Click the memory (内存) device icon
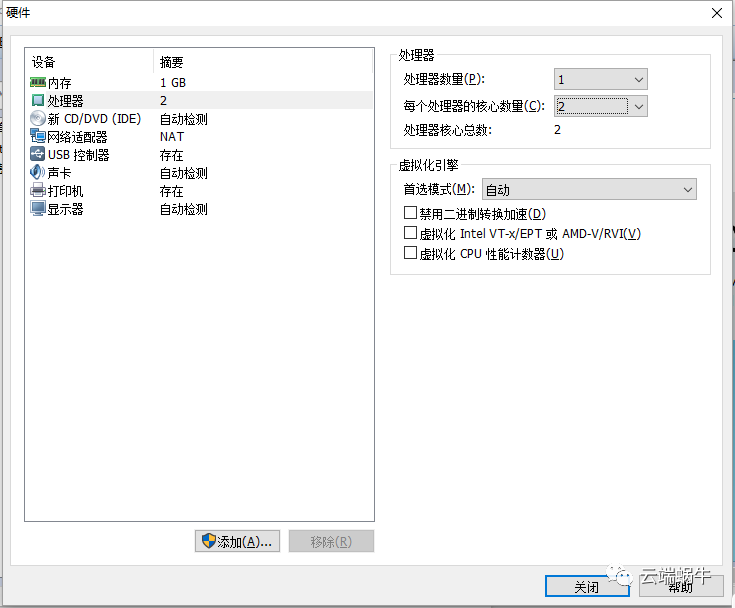 tap(38, 83)
